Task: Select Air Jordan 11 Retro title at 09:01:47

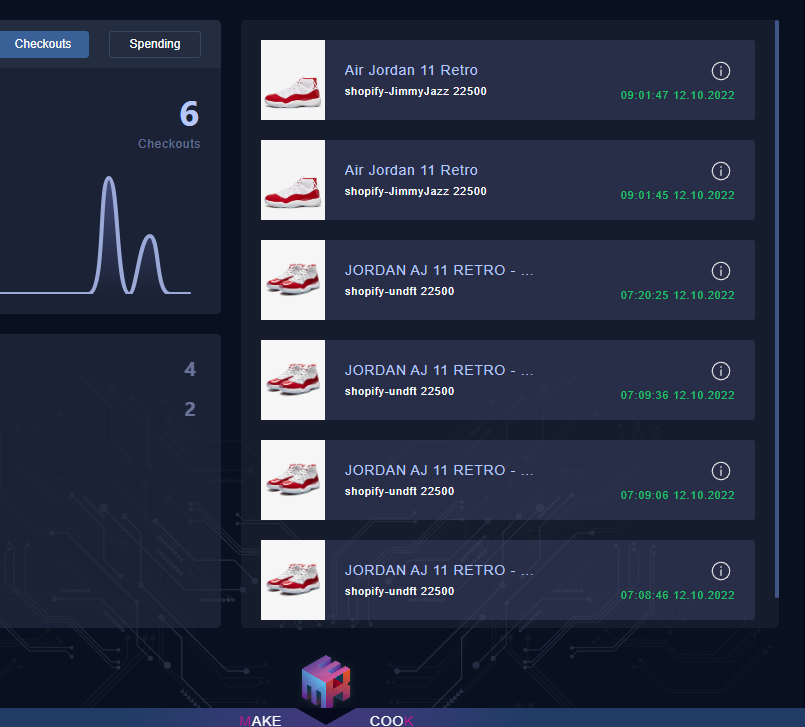Action: pos(411,70)
